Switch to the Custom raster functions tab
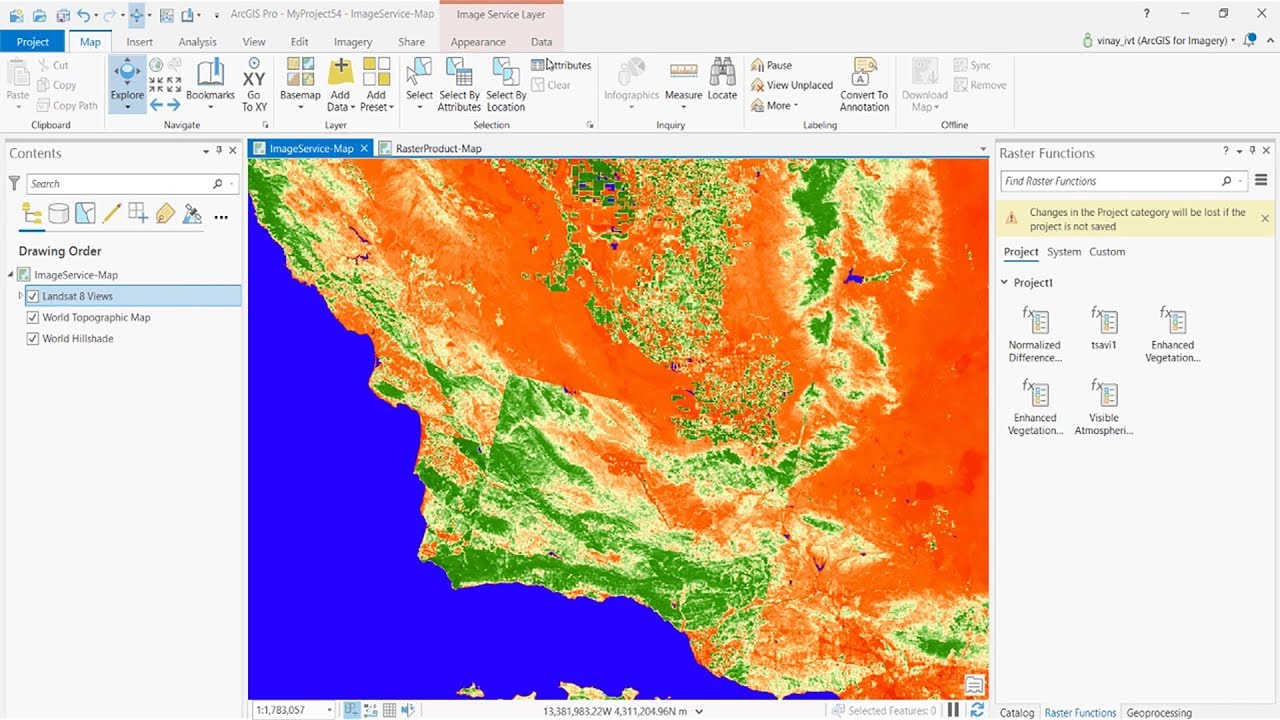1280x720 pixels. click(1107, 252)
